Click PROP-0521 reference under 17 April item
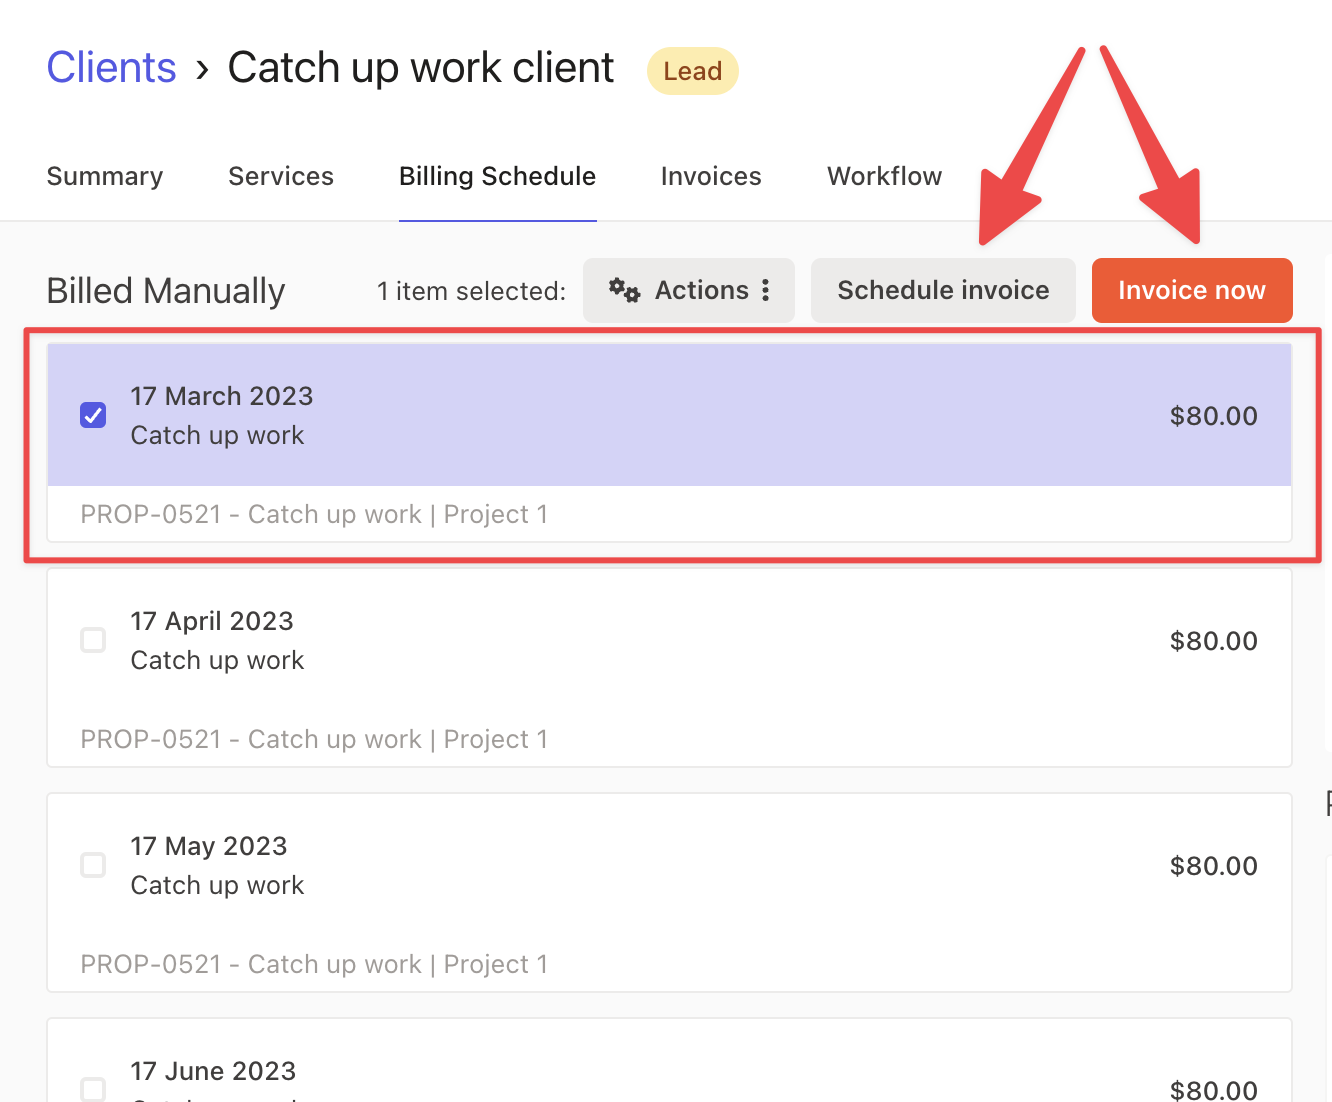This screenshot has height=1102, width=1332. [x=314, y=739]
